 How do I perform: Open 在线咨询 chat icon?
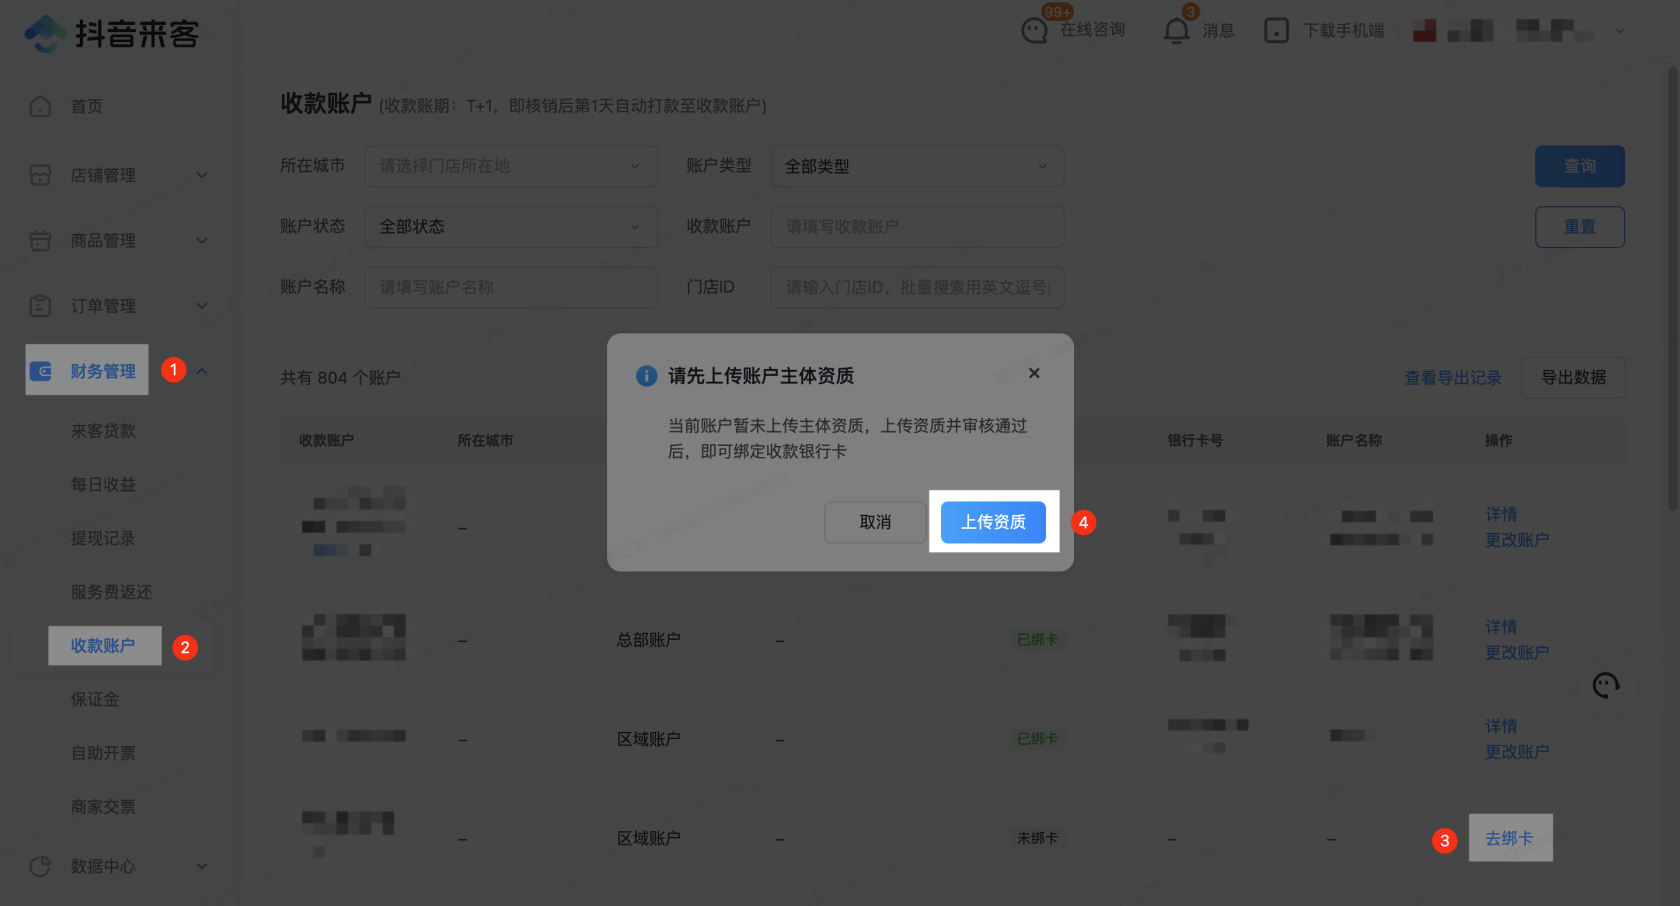click(x=1034, y=31)
